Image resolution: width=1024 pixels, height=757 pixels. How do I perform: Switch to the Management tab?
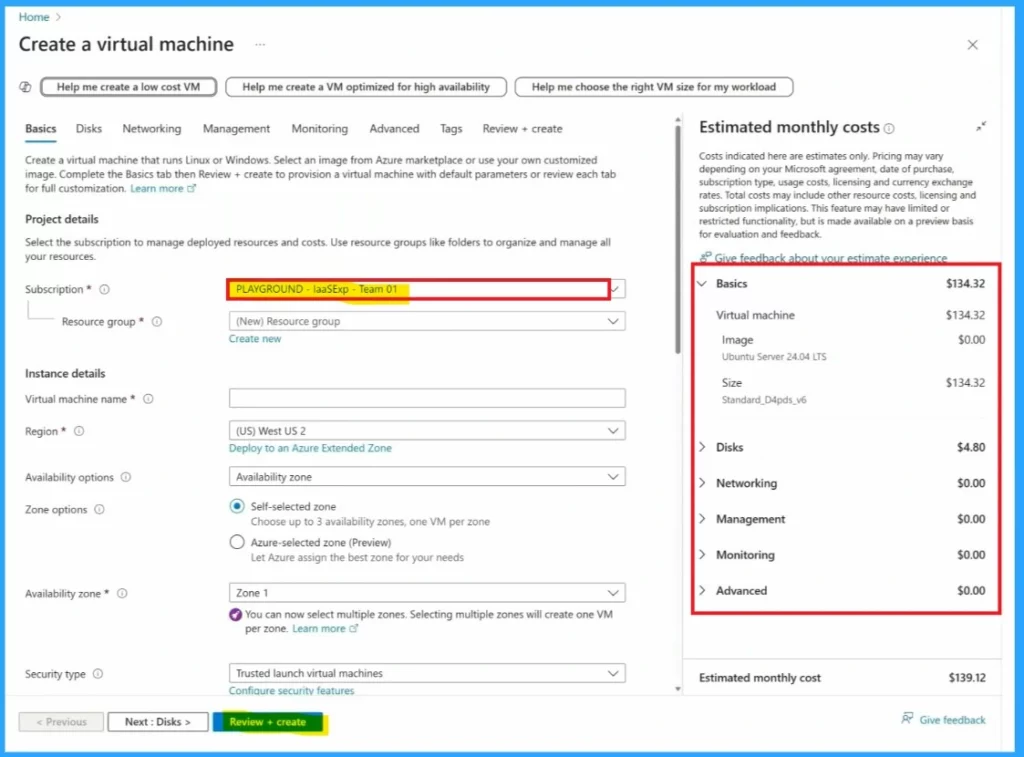(x=236, y=129)
